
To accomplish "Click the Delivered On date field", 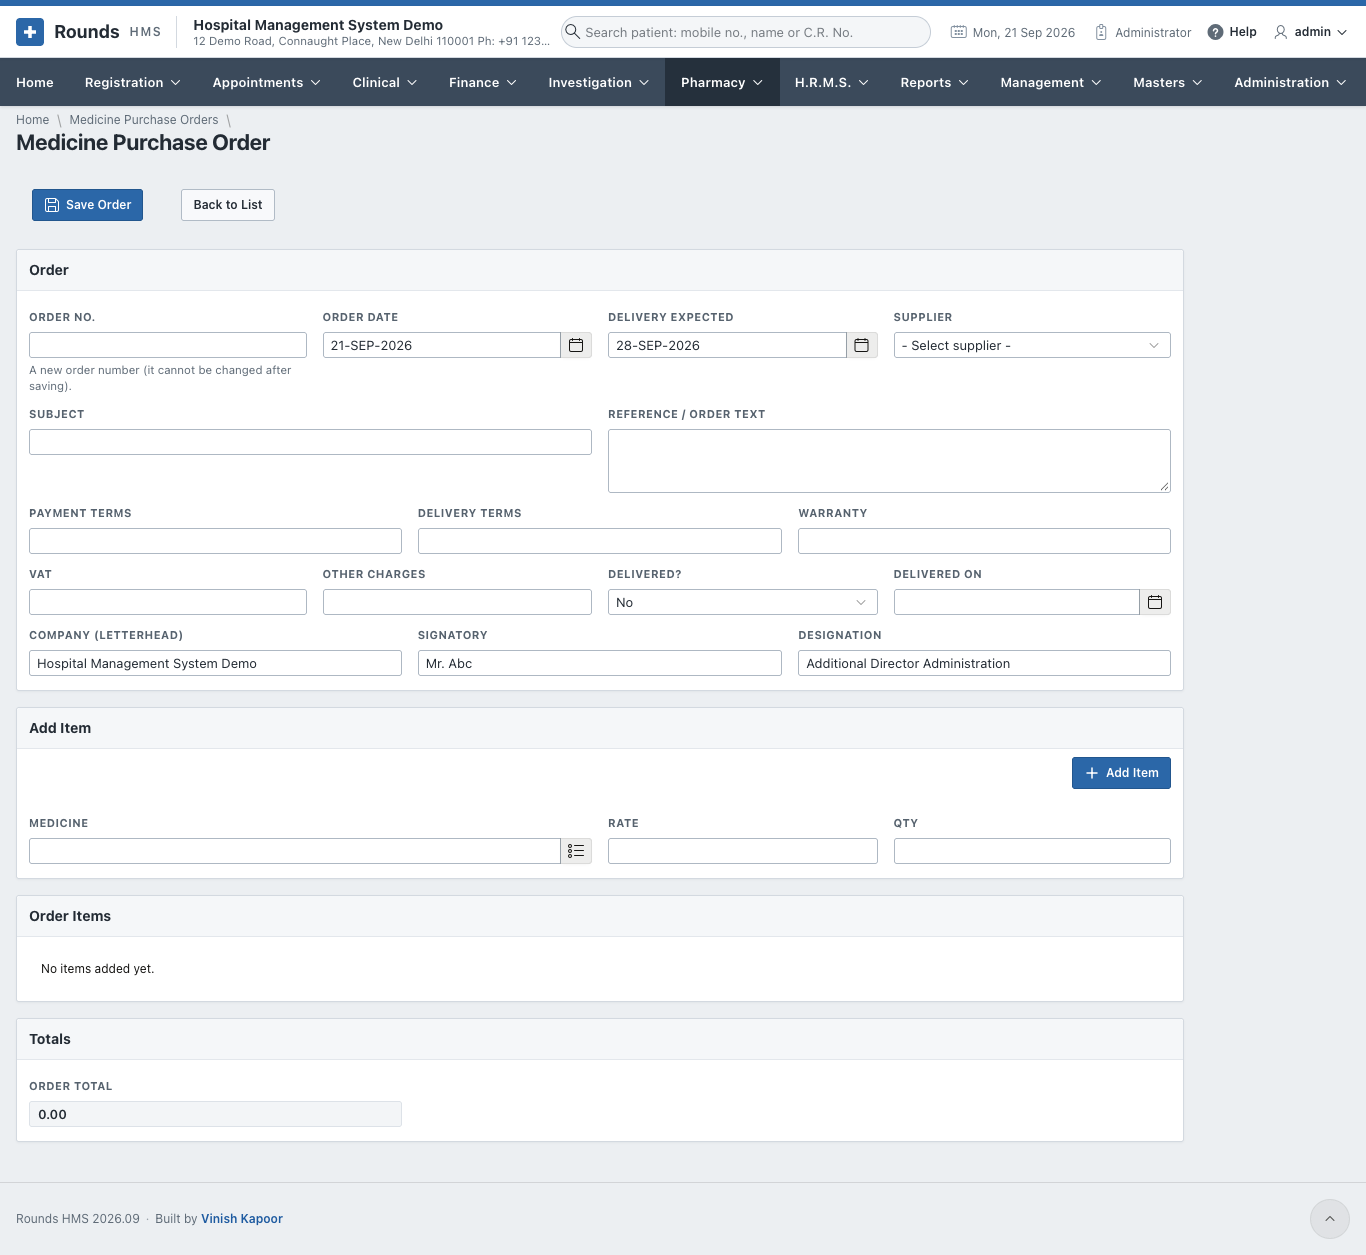I will click(1017, 602).
